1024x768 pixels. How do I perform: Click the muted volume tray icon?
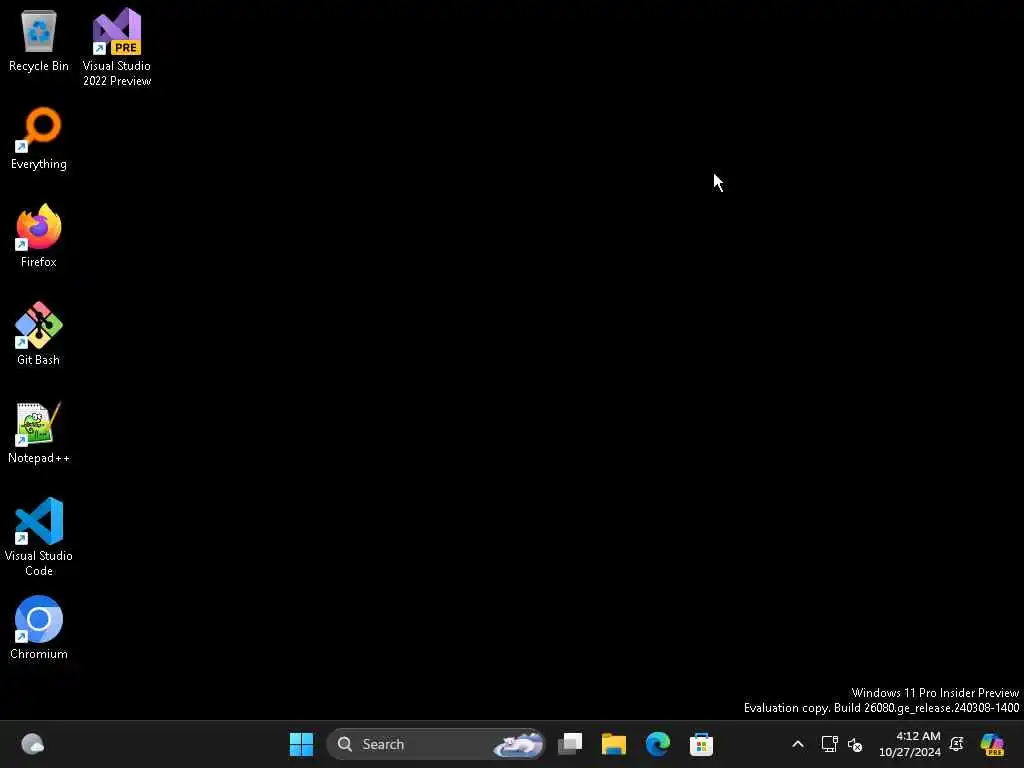pyautogui.click(x=855, y=744)
